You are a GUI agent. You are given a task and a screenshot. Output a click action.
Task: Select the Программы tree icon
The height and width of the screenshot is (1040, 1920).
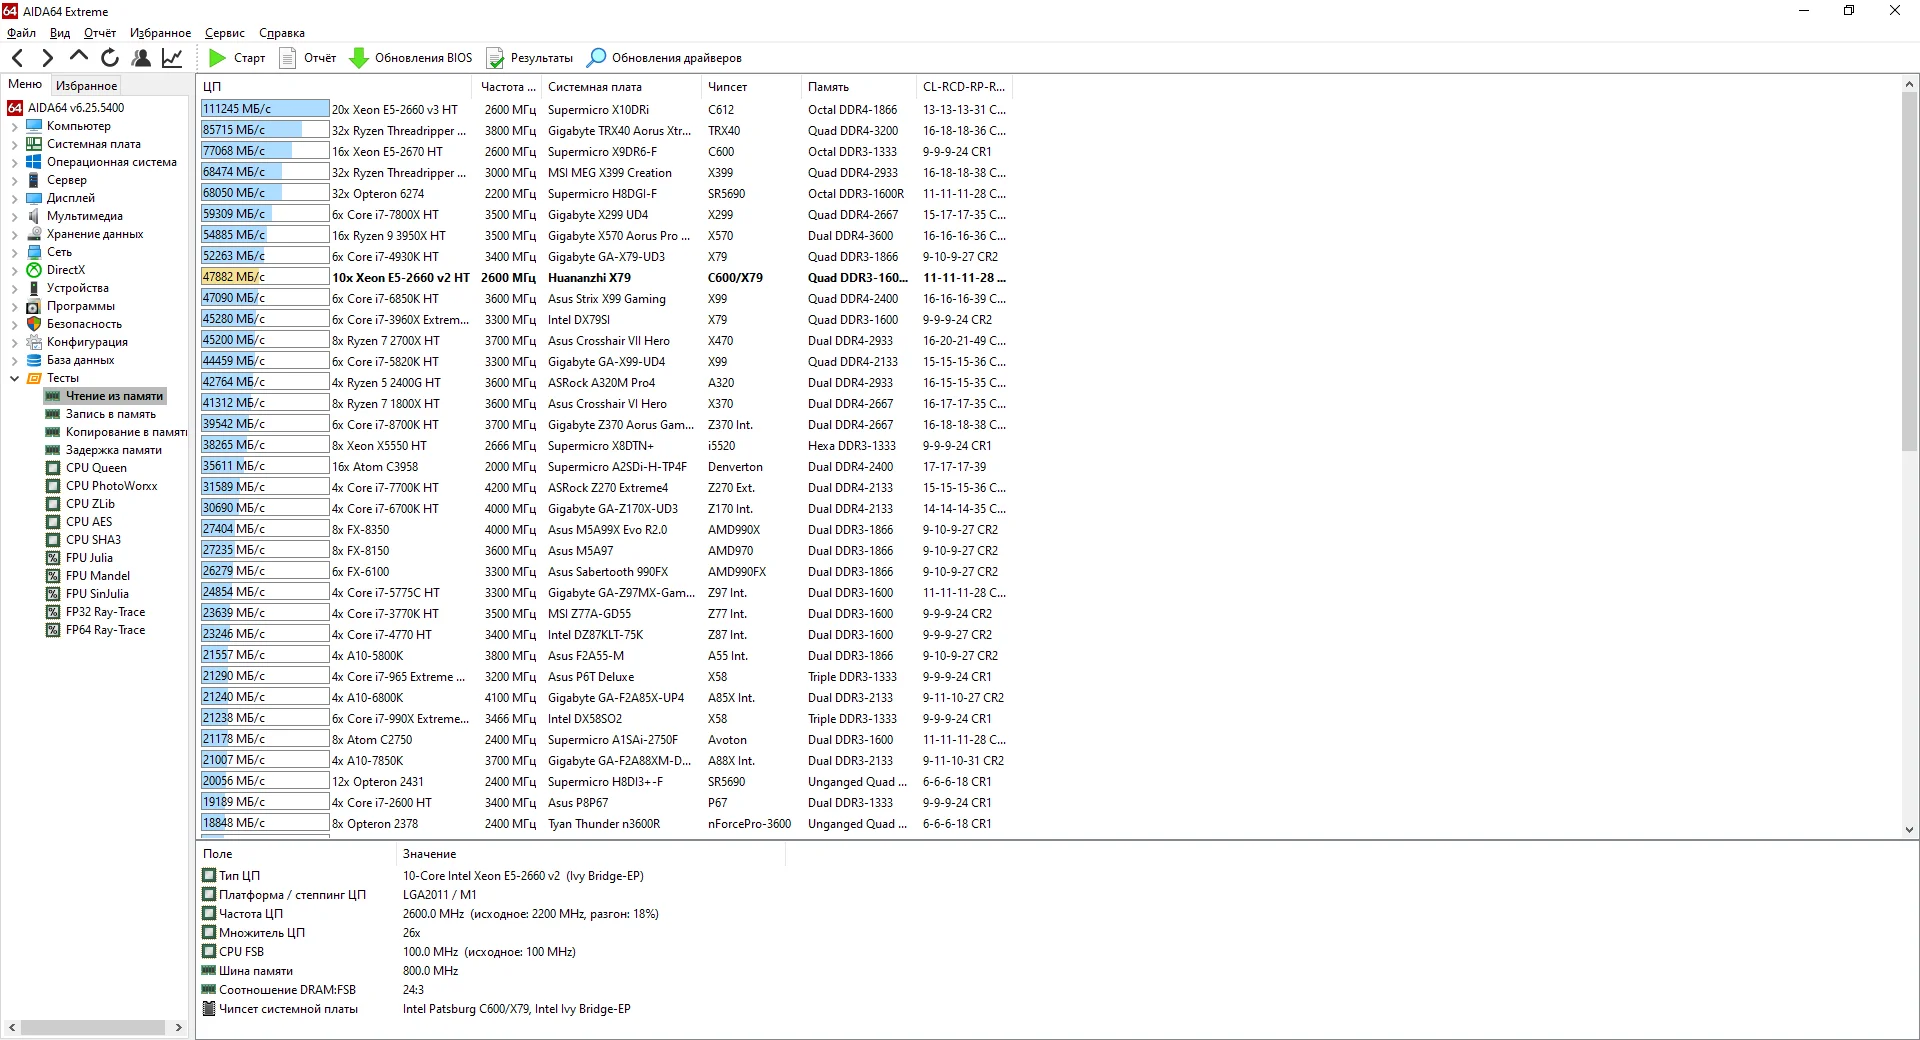point(34,306)
